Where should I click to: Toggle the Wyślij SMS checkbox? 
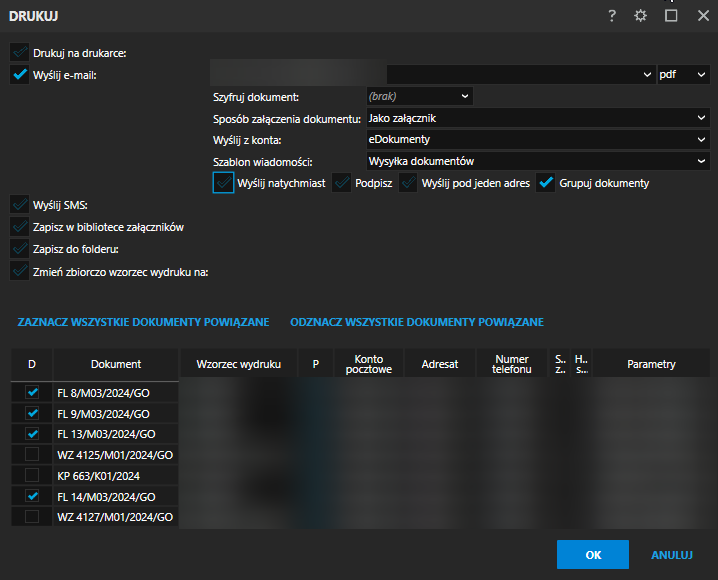coord(19,205)
